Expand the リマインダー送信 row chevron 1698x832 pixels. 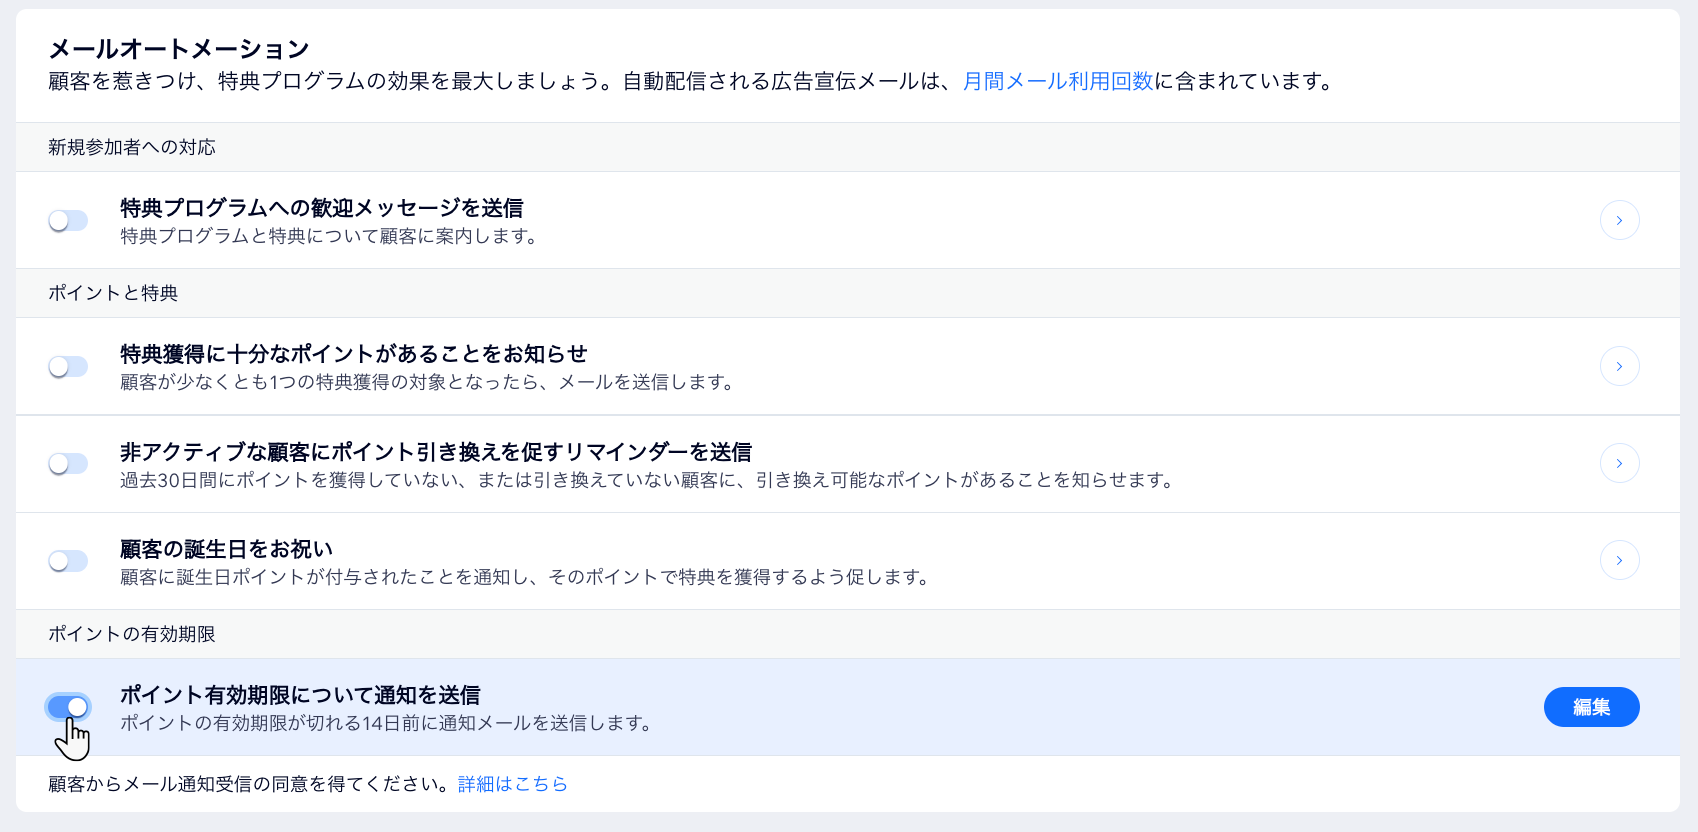(1619, 463)
